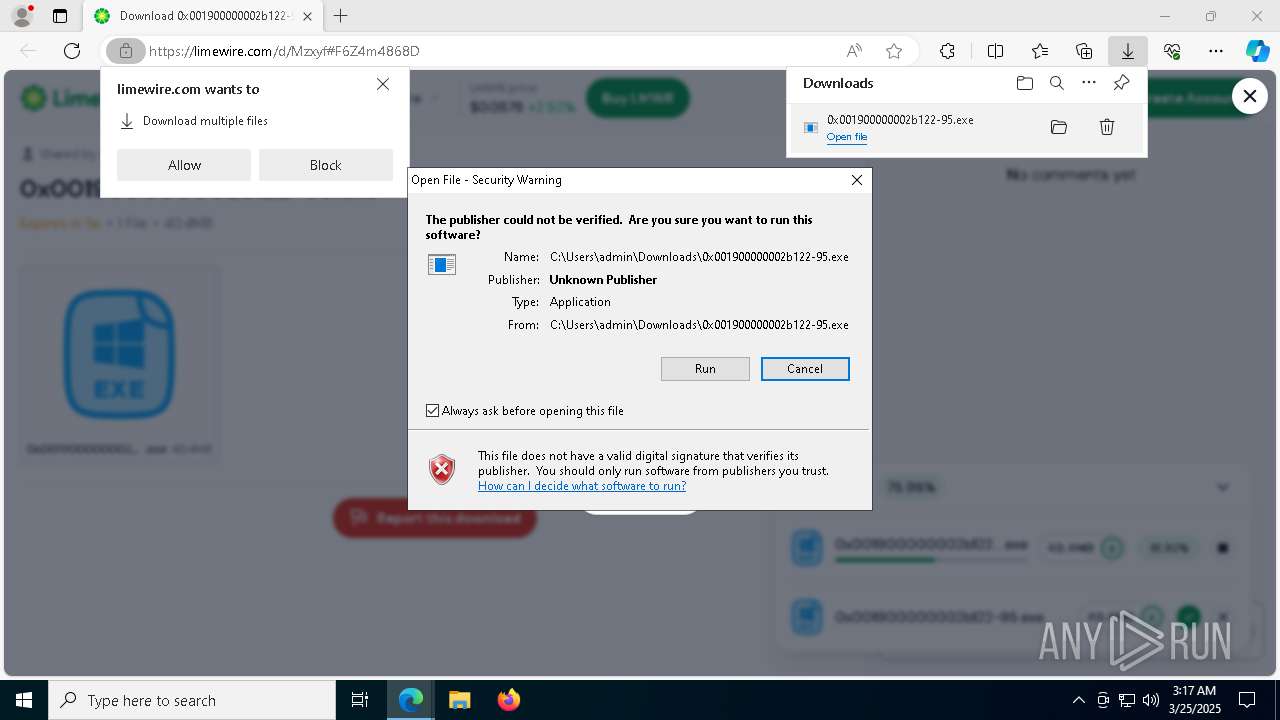
Task: Open the Edge profile avatar
Action: 21,16
